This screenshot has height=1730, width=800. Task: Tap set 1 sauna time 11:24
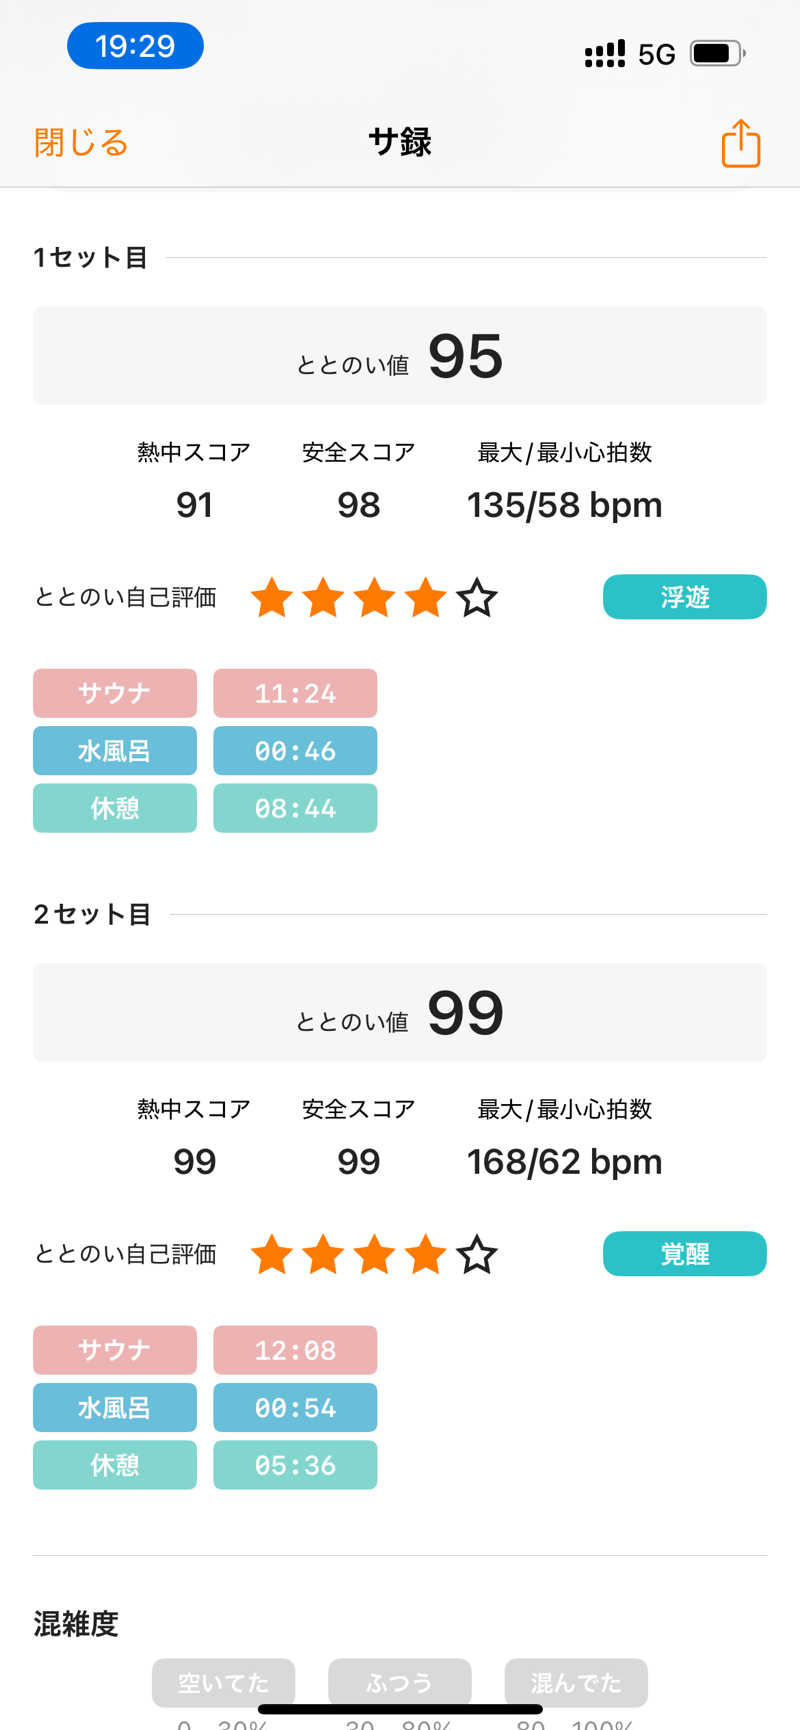pos(295,693)
